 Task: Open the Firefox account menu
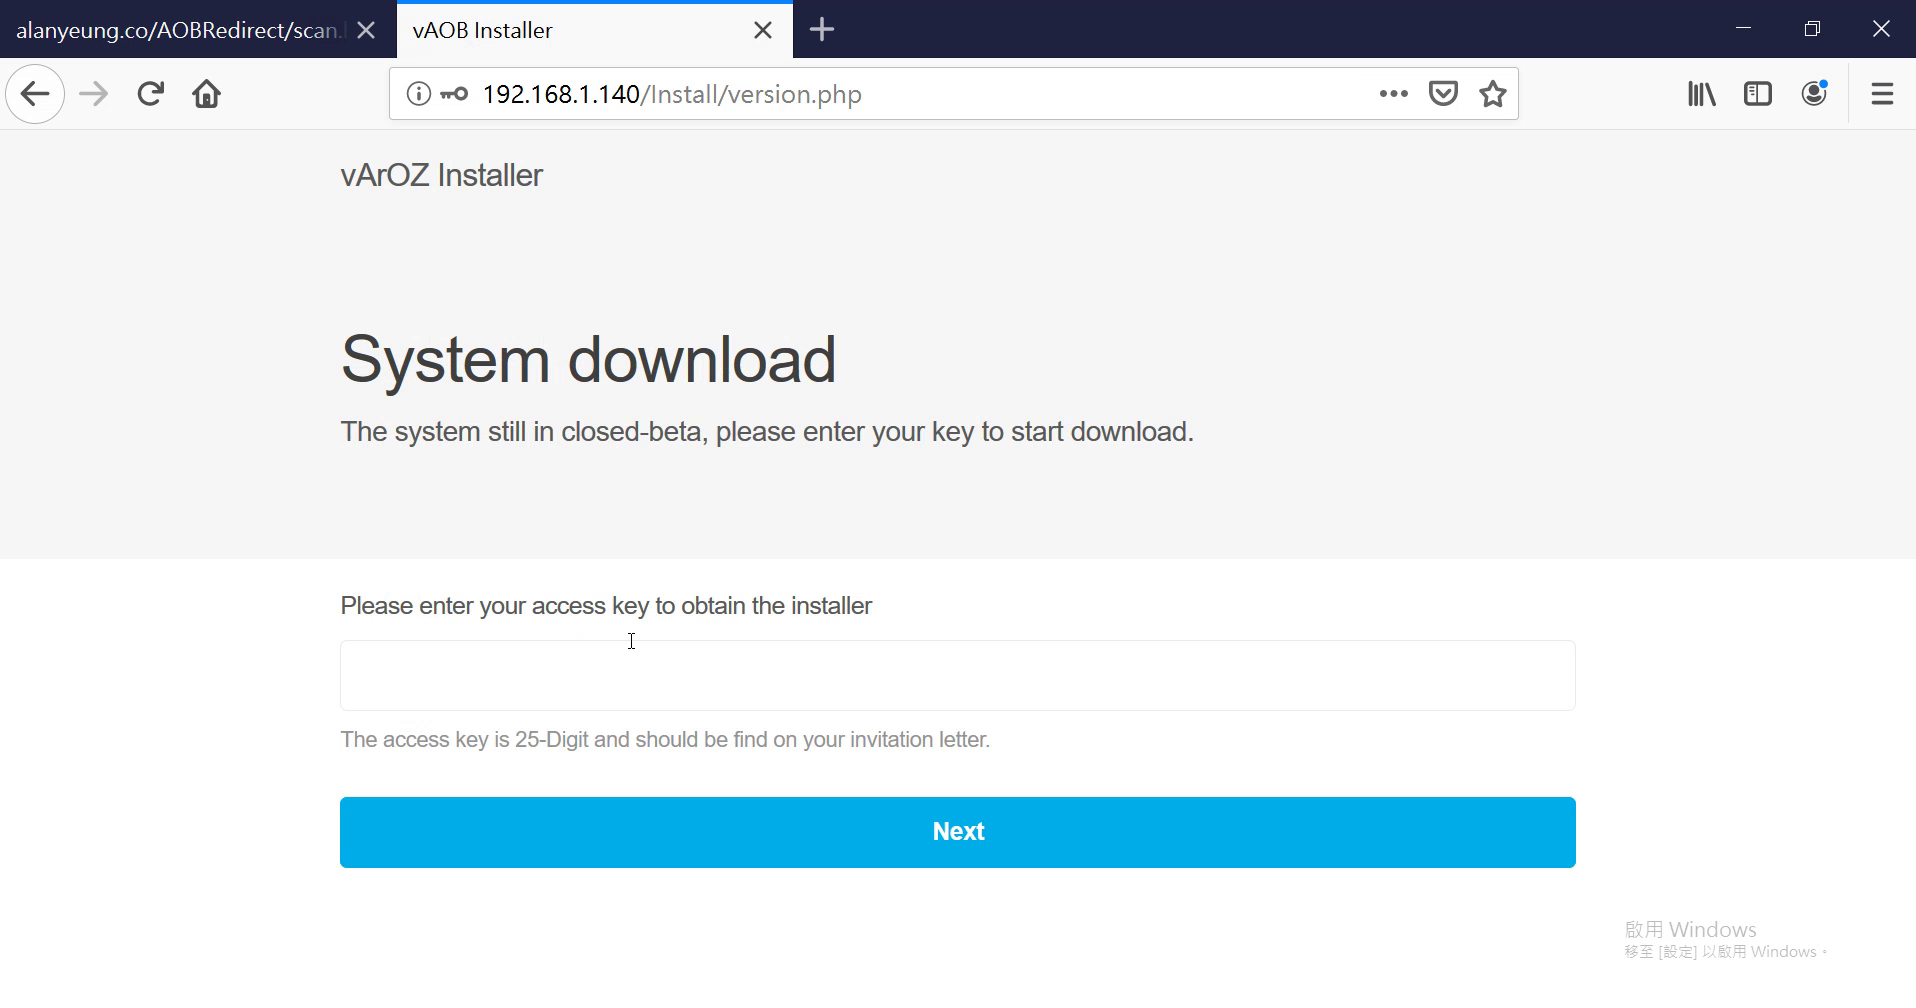(x=1814, y=94)
